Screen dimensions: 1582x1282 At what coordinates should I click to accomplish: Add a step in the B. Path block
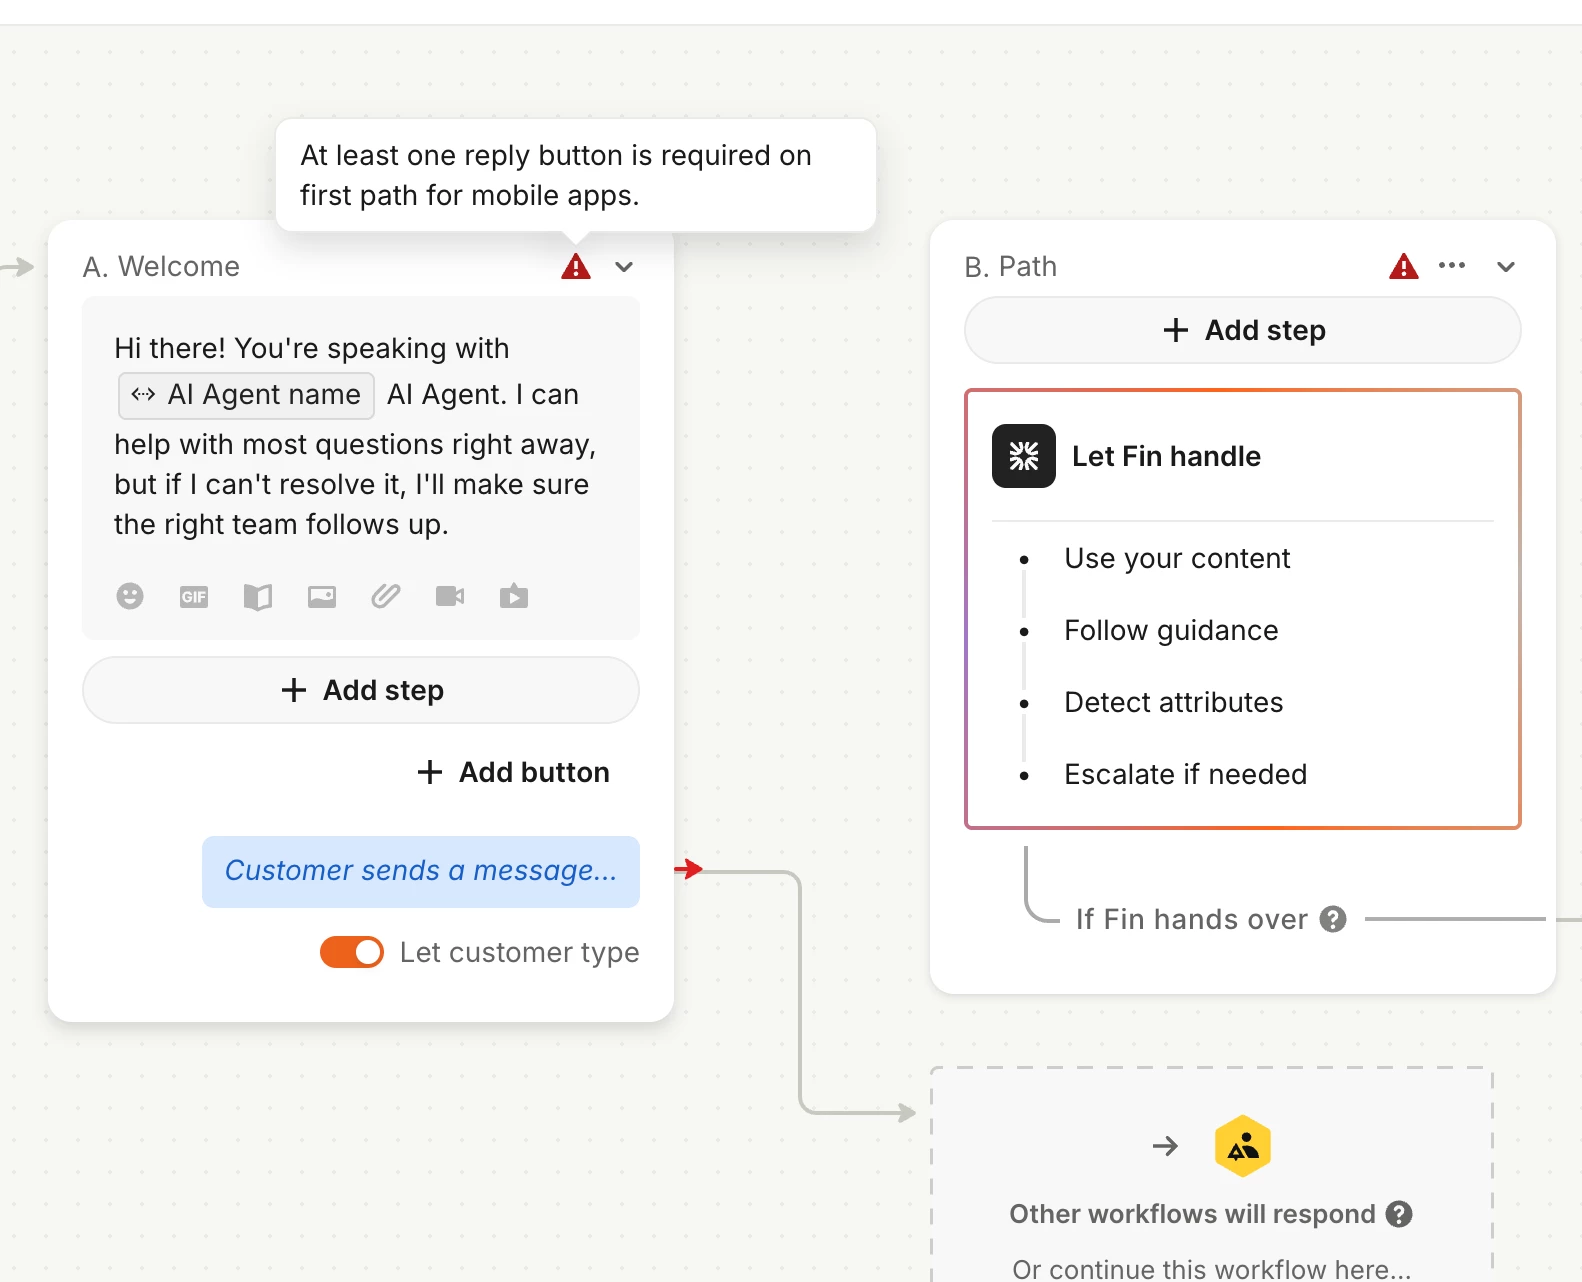coord(1243,330)
